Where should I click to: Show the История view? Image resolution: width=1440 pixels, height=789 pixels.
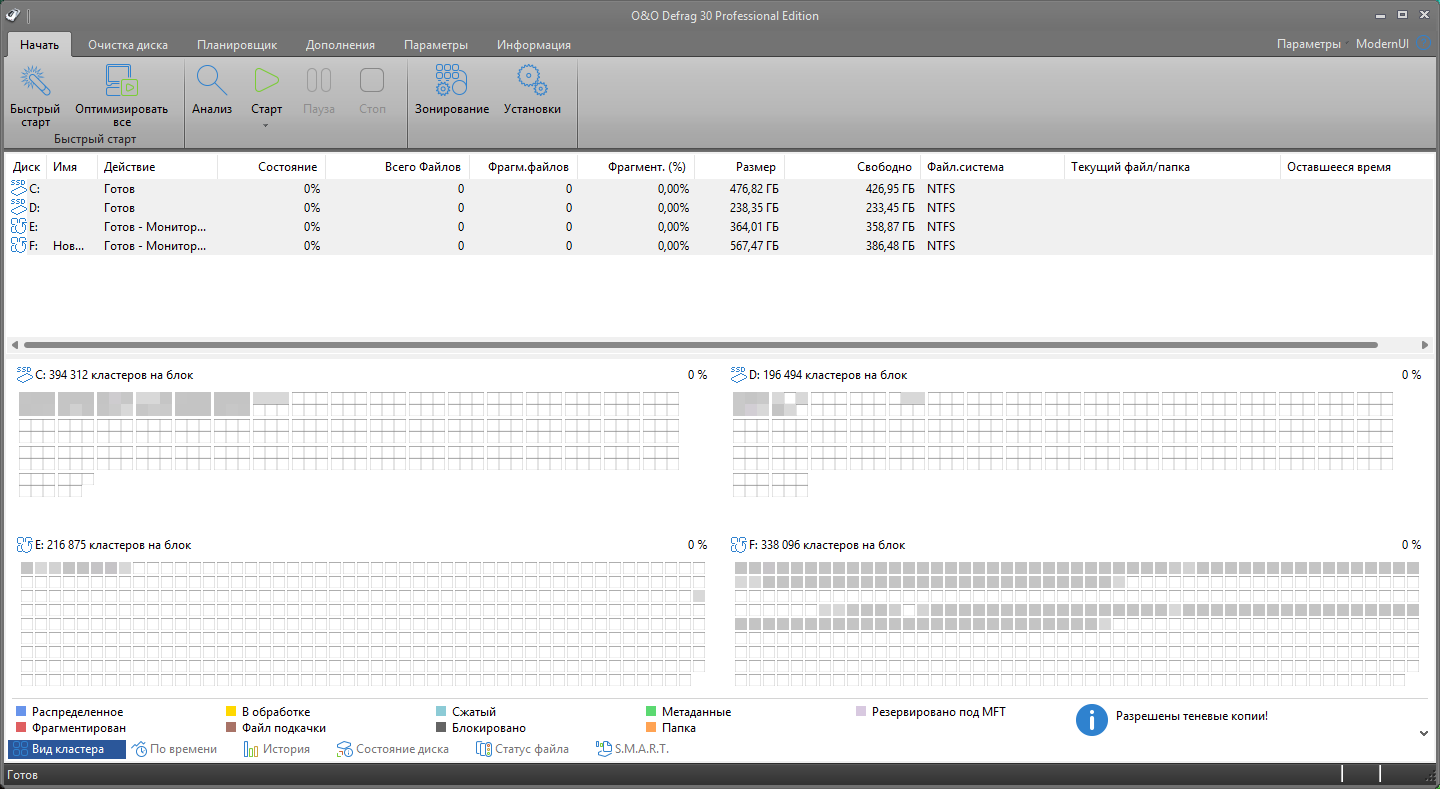277,749
